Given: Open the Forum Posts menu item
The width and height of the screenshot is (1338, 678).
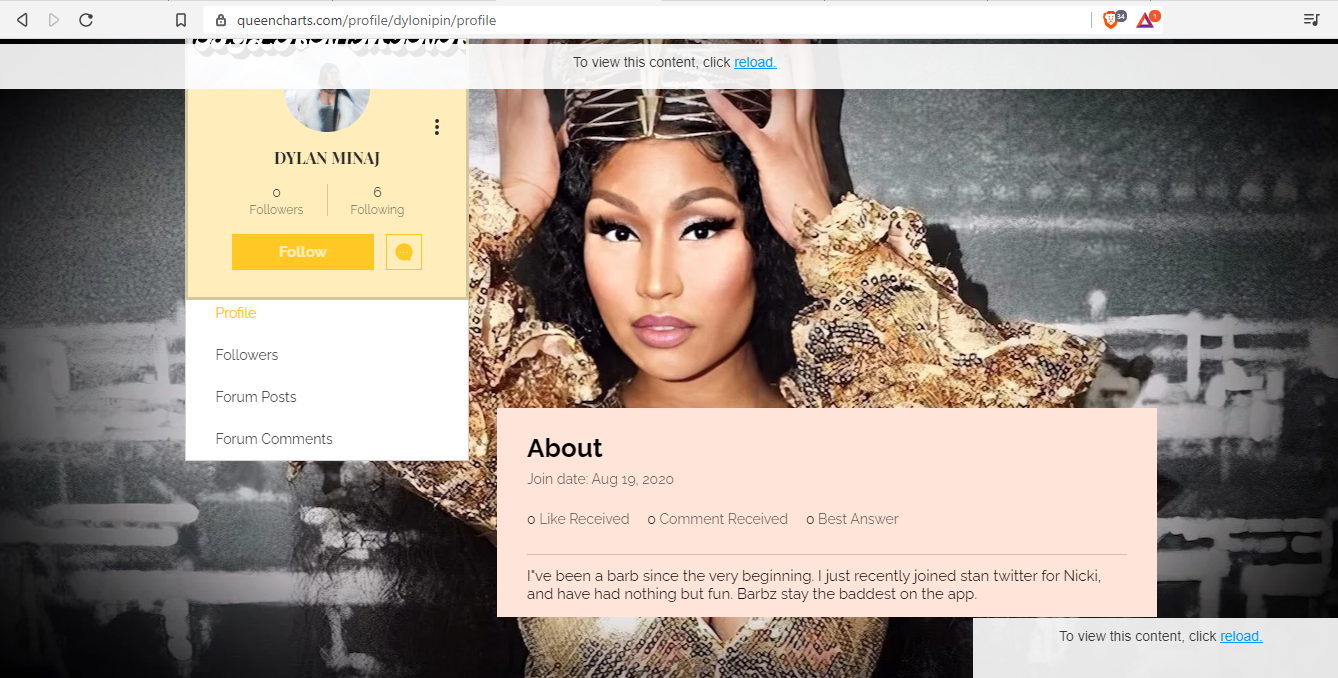Looking at the screenshot, I should pyautogui.click(x=256, y=397).
